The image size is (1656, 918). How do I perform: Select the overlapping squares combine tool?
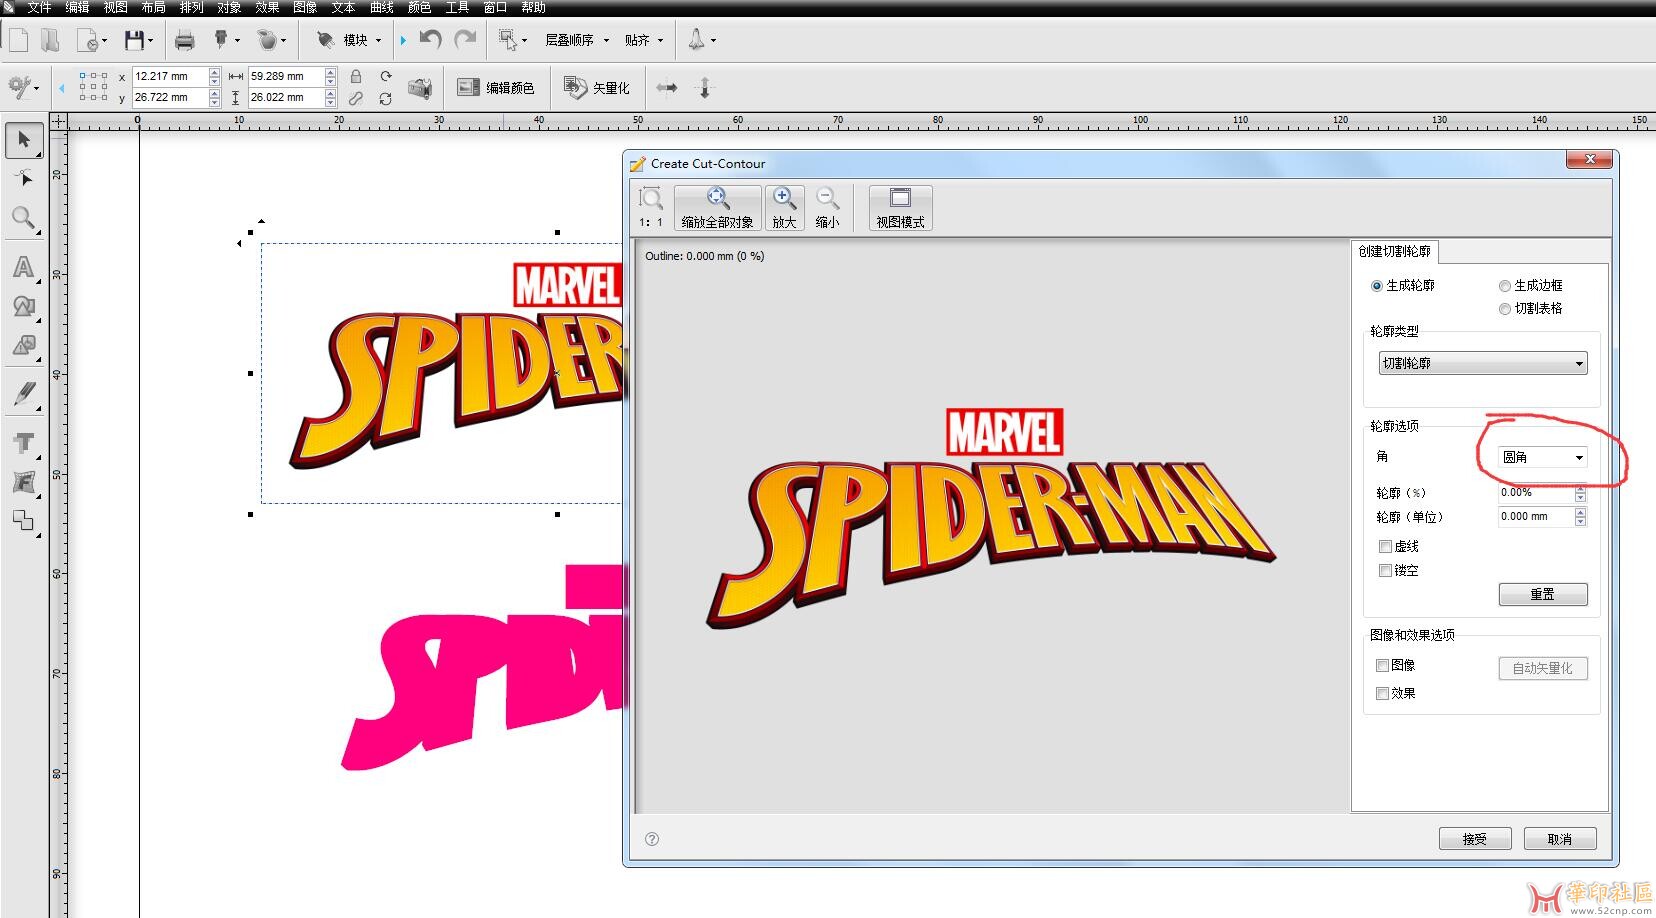point(24,521)
